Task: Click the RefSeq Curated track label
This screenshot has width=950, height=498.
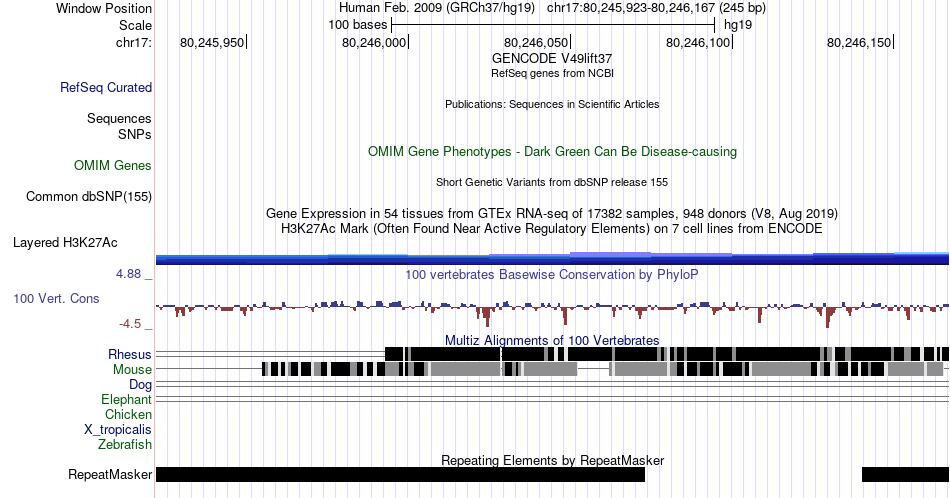Action: click(x=106, y=87)
